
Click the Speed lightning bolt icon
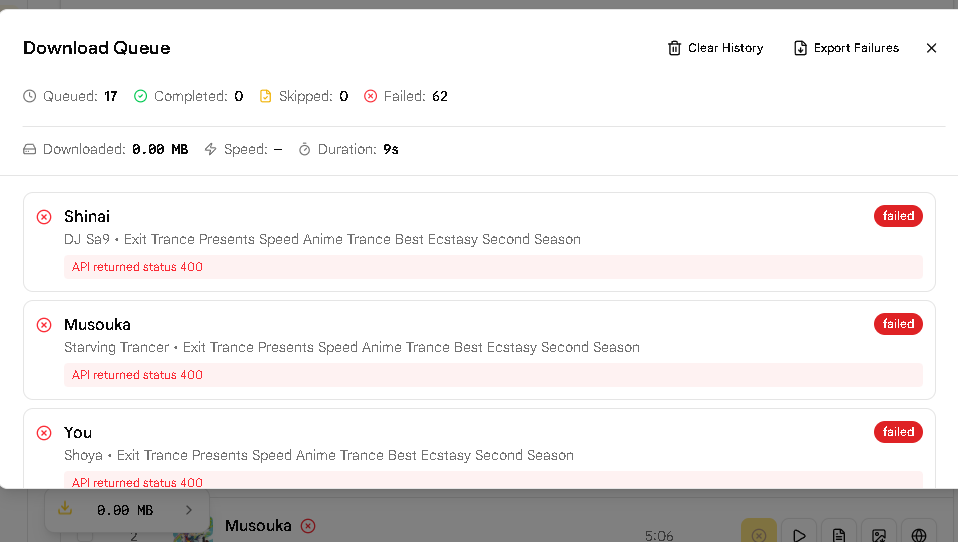coord(210,150)
